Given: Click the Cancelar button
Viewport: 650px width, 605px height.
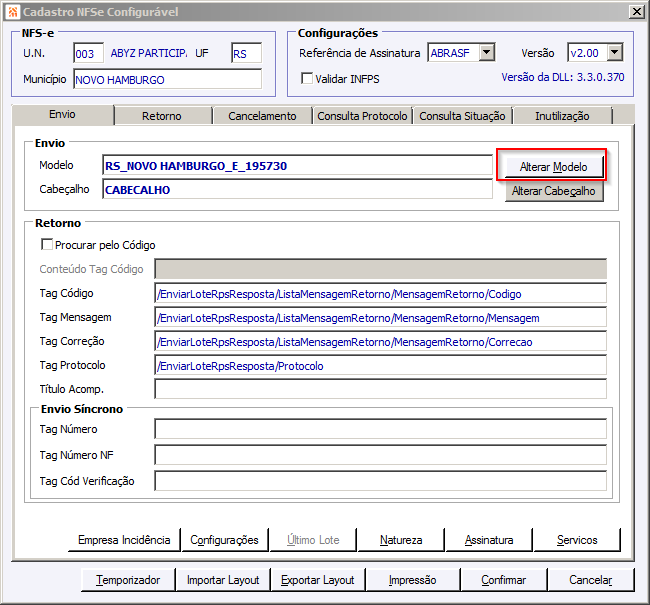Looking at the screenshot, I should (x=591, y=580).
